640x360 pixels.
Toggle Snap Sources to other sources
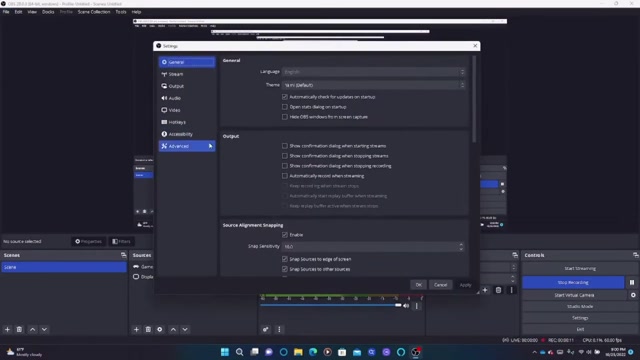click(x=284, y=269)
